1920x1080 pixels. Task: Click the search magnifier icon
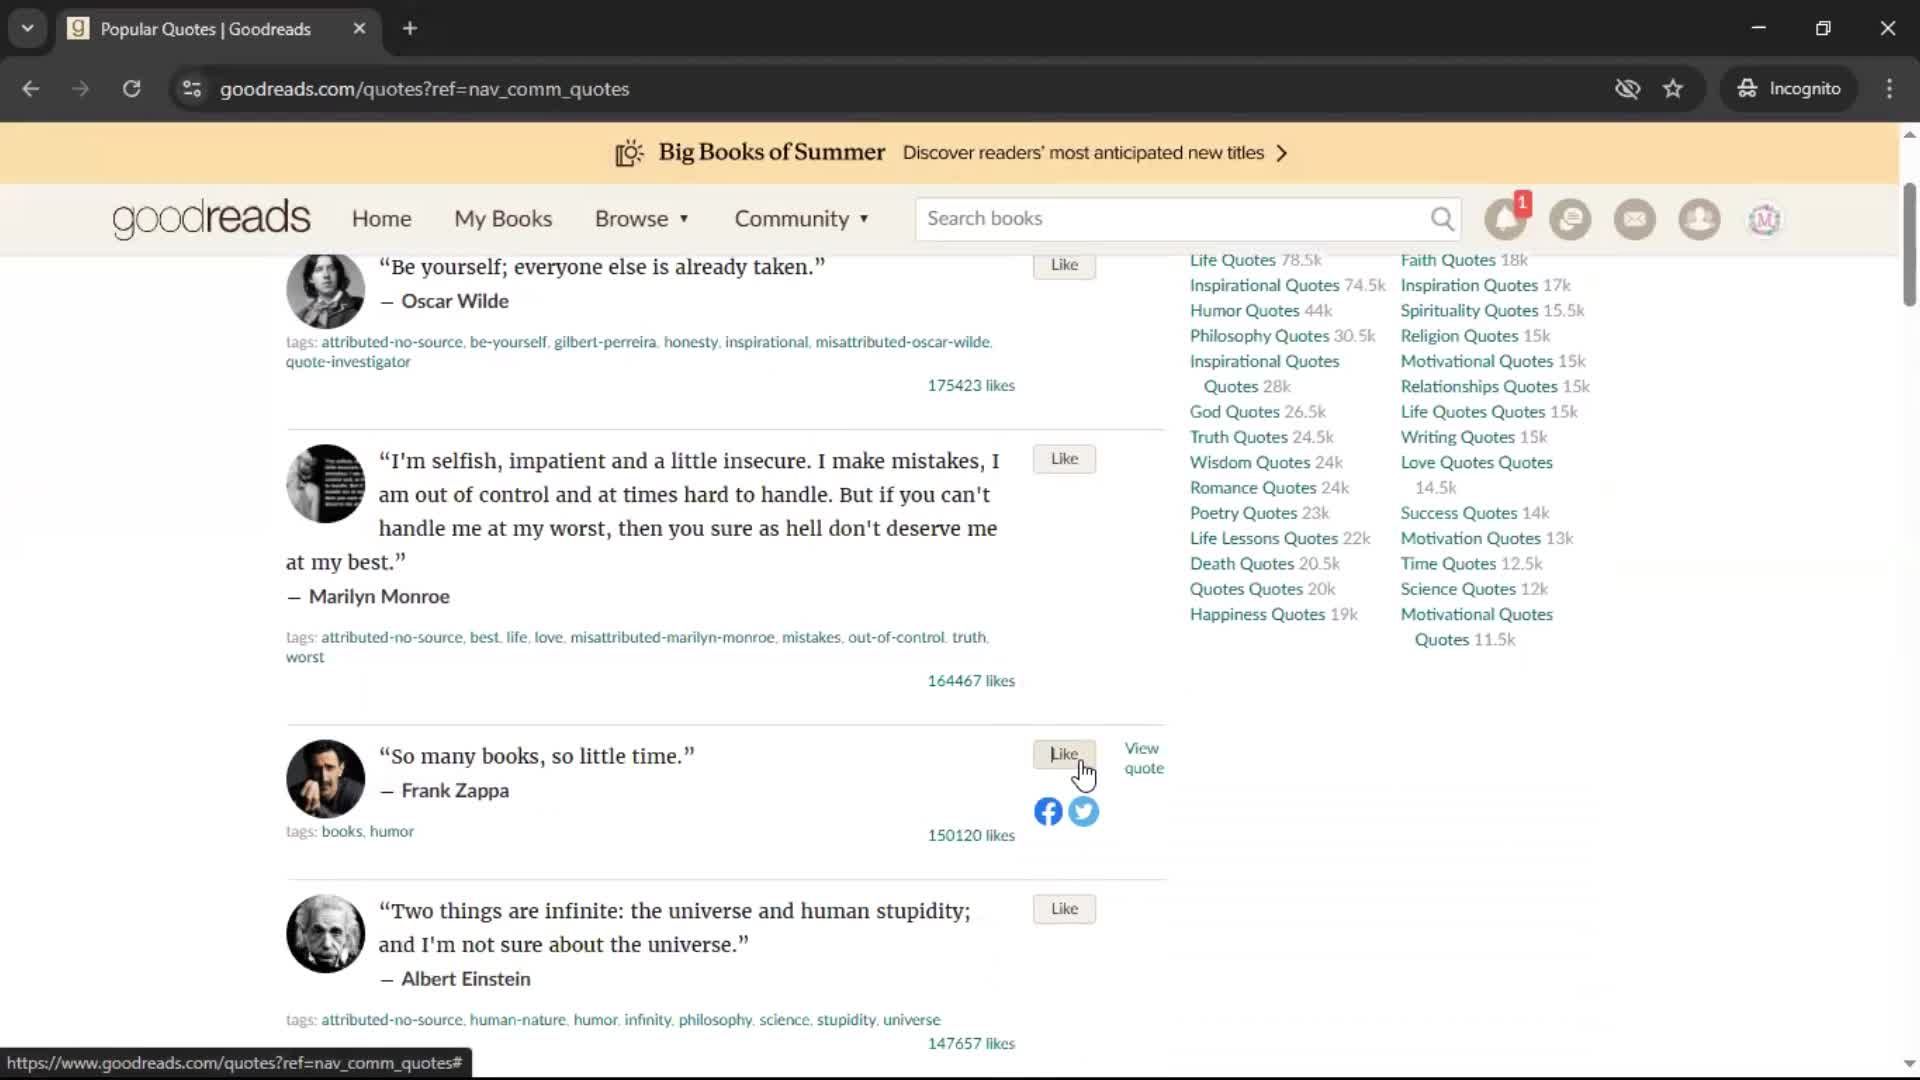1442,218
